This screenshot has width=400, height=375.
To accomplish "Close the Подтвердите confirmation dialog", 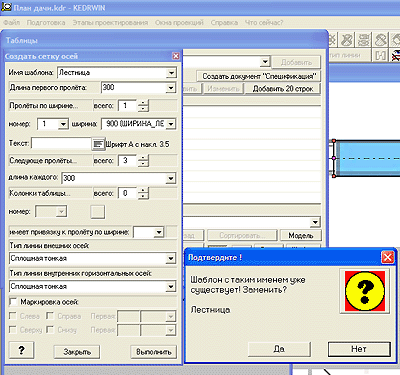I will click(387, 257).
